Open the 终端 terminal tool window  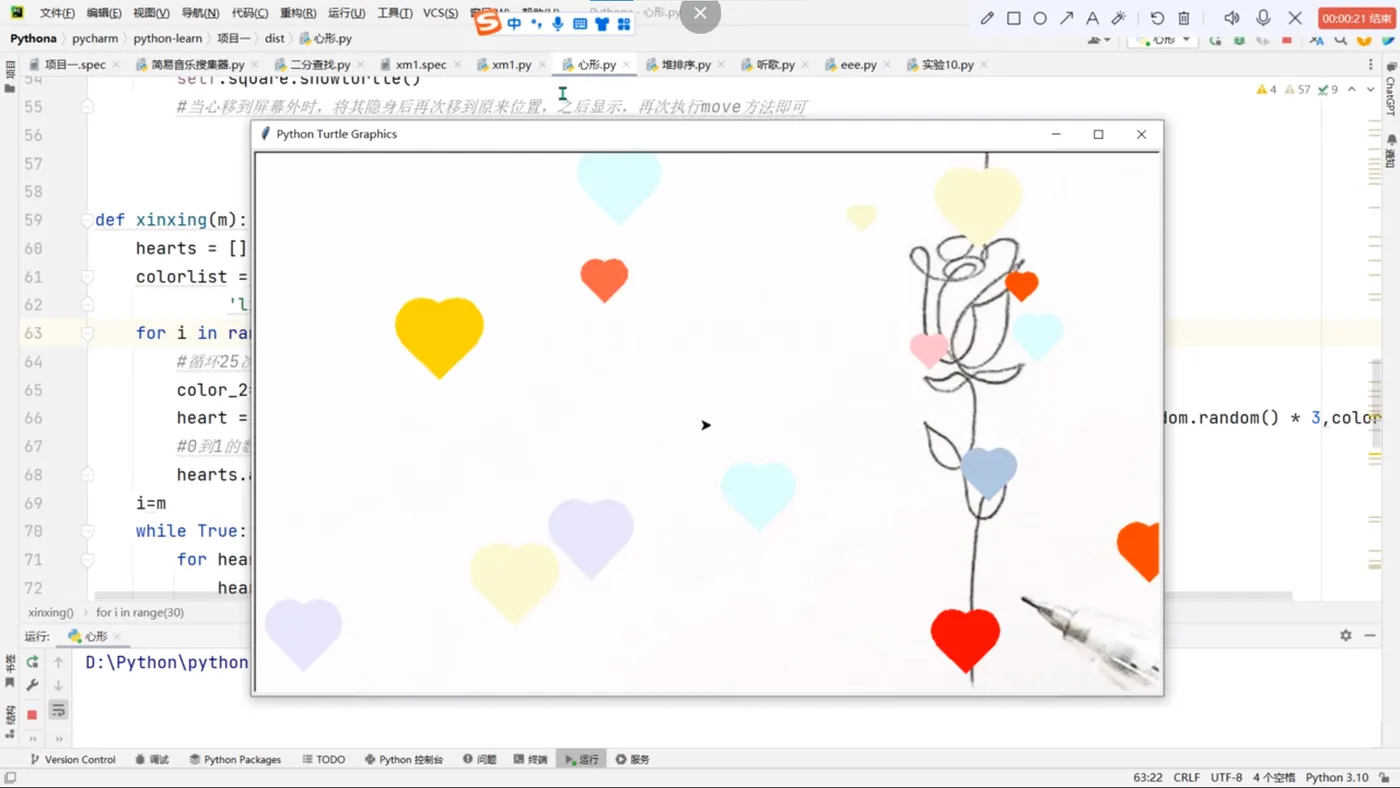[530, 760]
